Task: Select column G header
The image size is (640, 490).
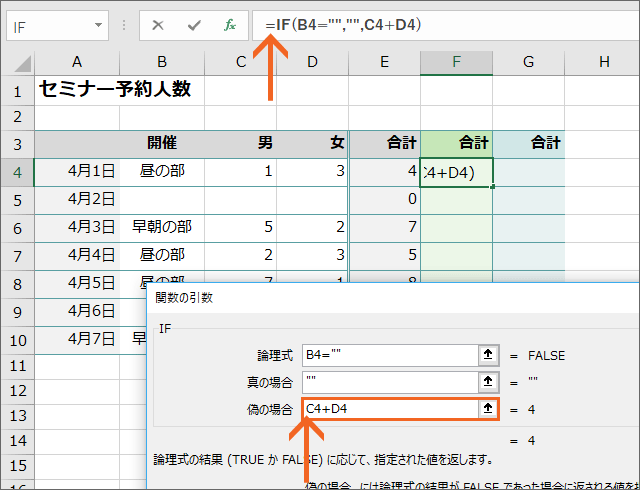Action: (x=529, y=62)
